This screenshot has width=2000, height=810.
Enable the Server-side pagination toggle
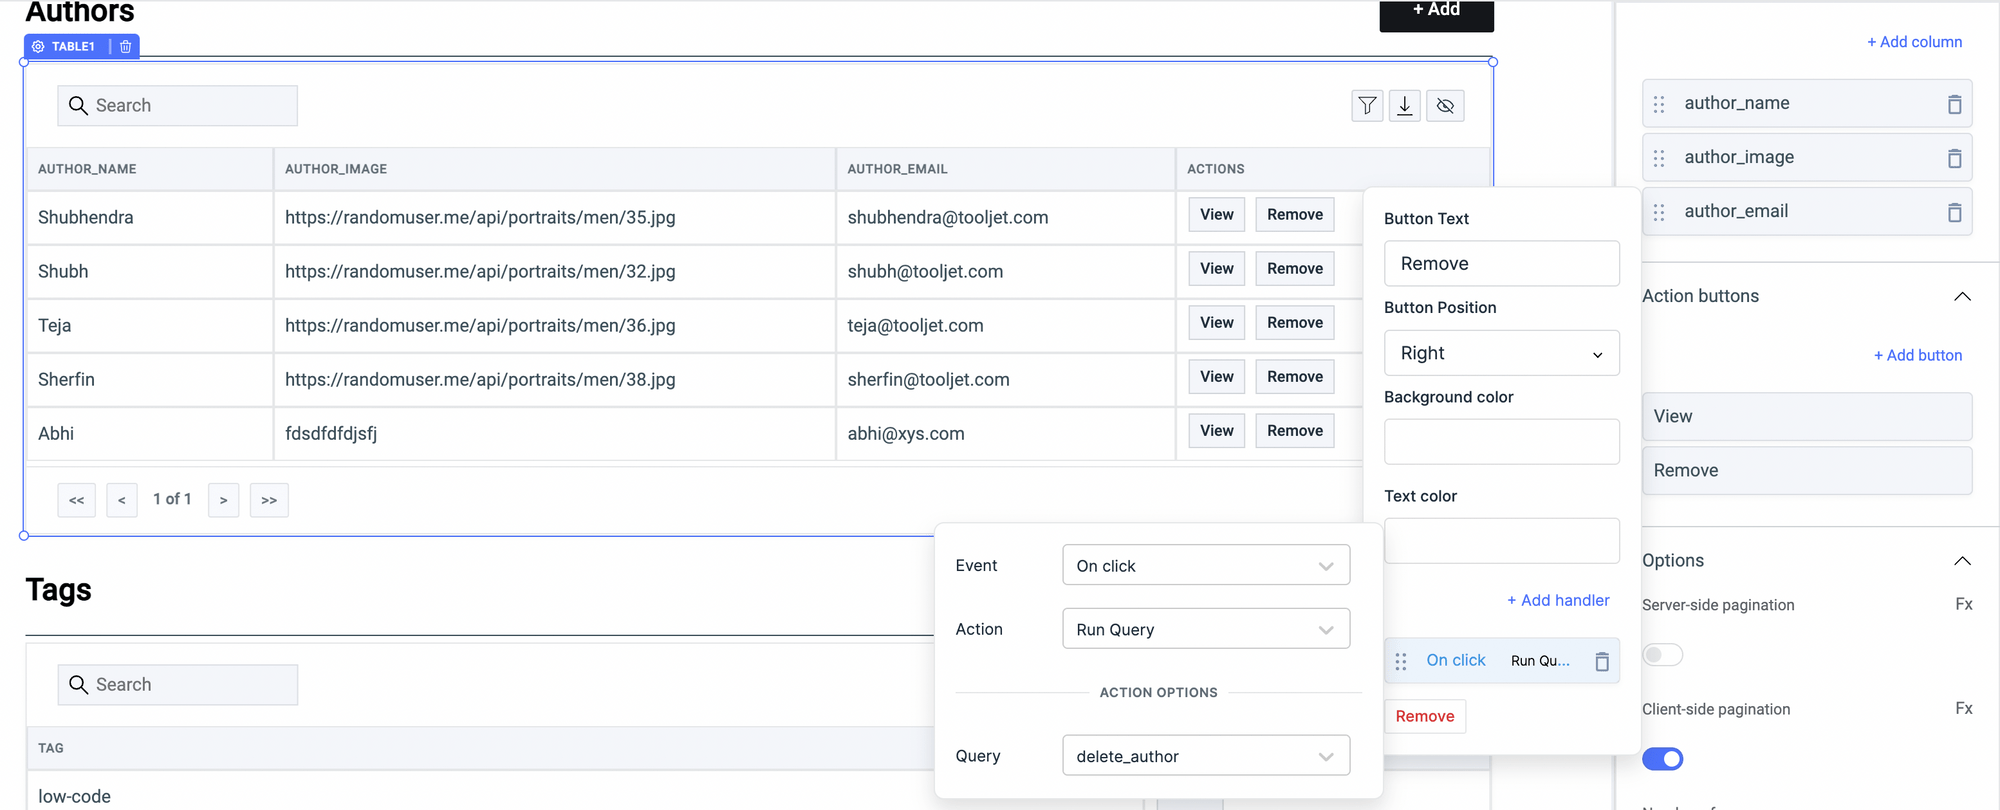pos(1662,655)
